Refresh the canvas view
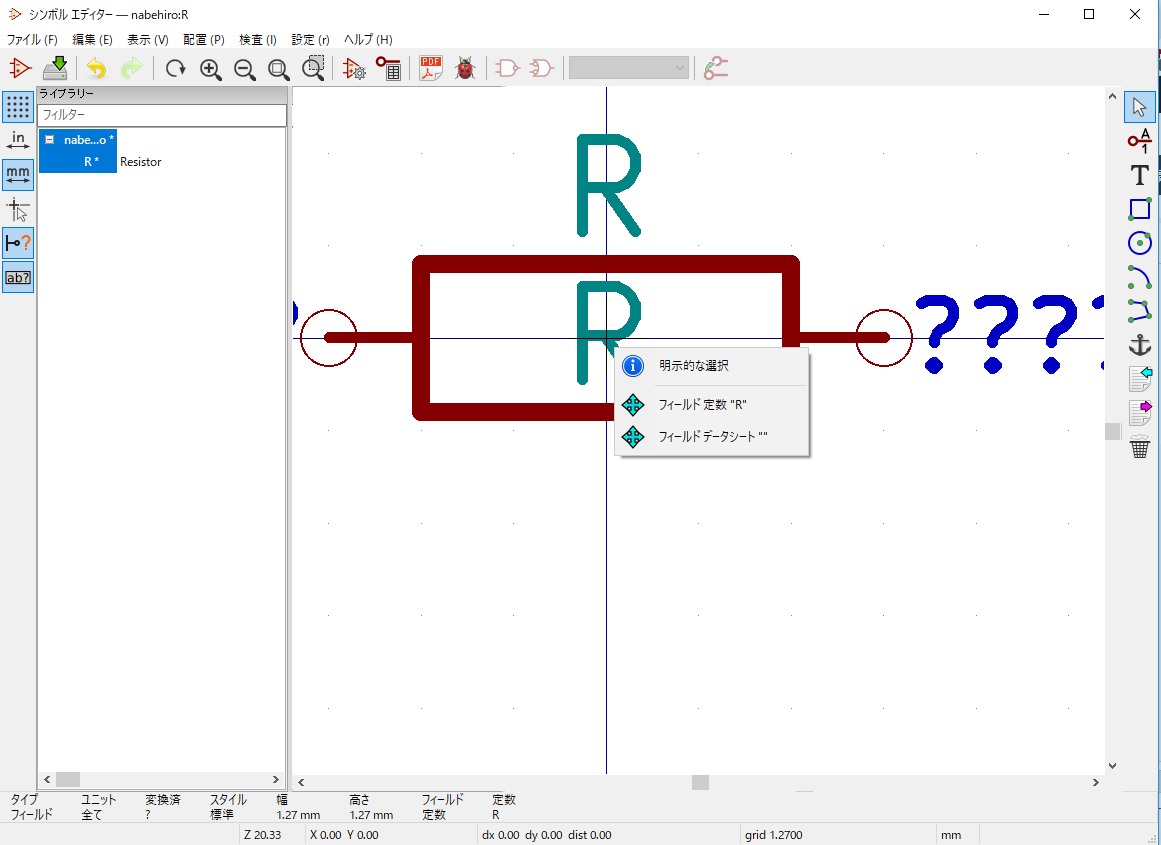The width and height of the screenshot is (1161, 845). click(x=175, y=69)
